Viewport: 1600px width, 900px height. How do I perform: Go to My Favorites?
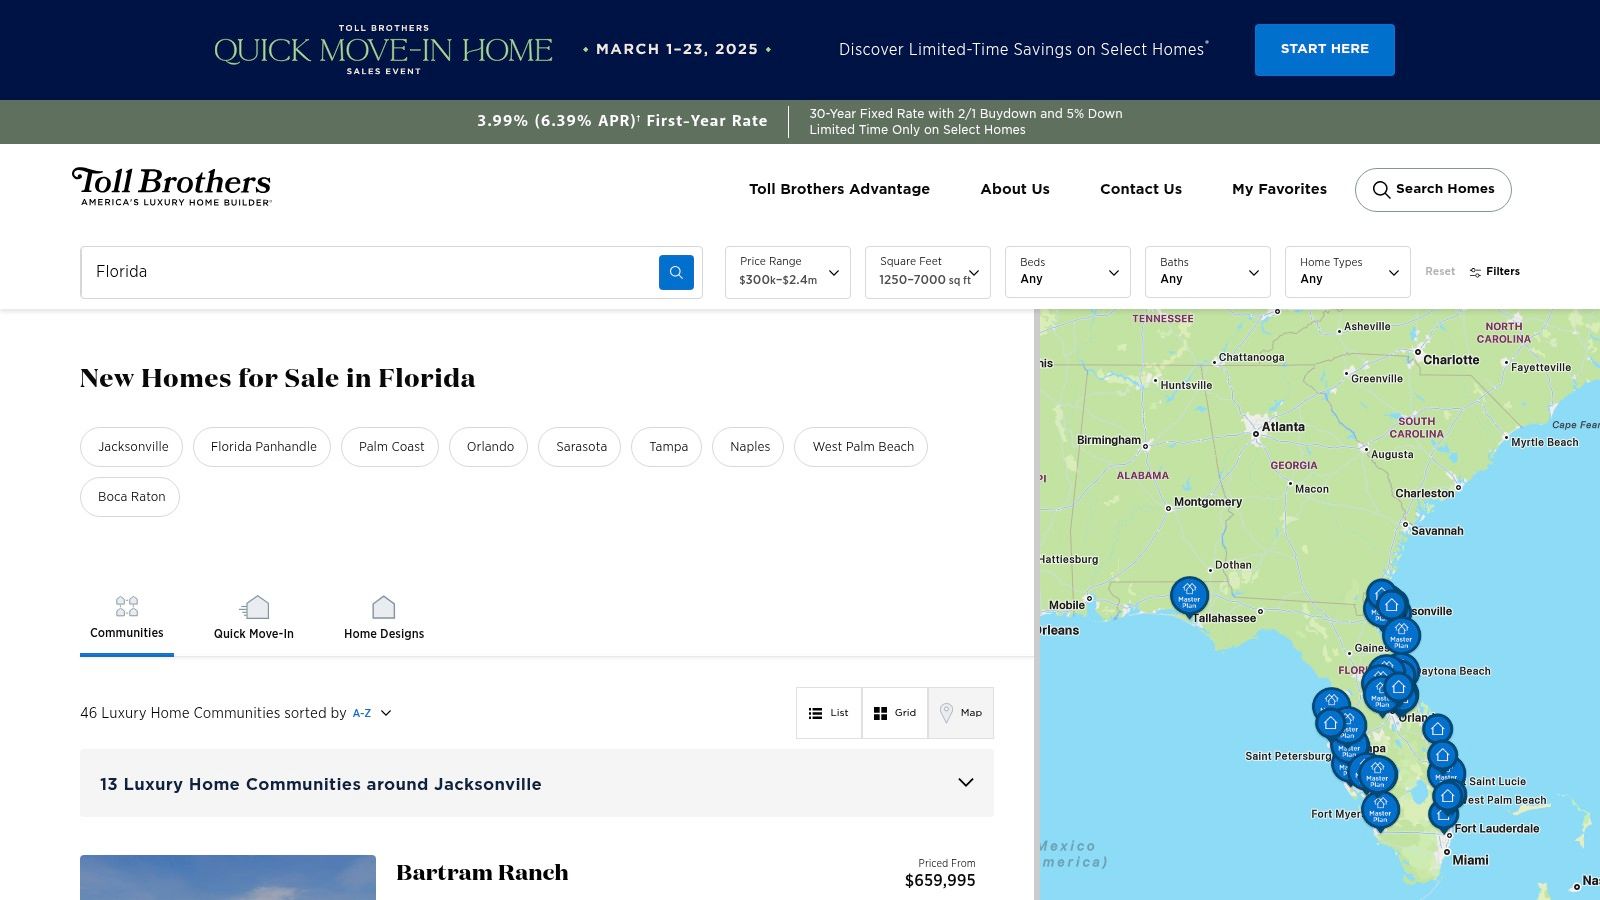tap(1279, 189)
